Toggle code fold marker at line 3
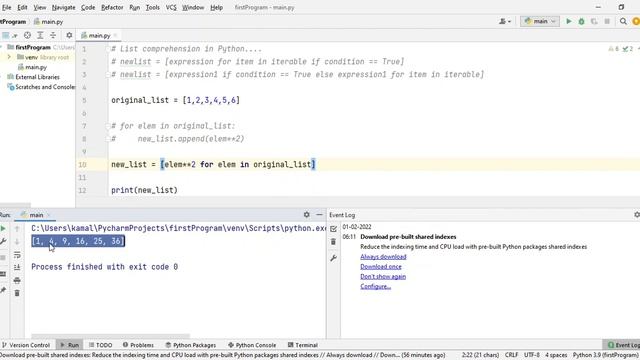The height and width of the screenshot is (360, 640). pyautogui.click(x=108, y=75)
